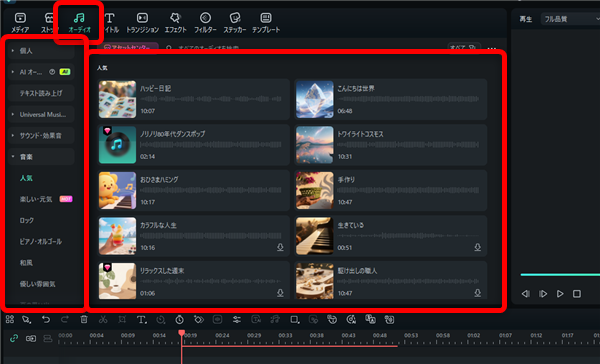Viewport: 600px width, 364px height.
Task: Expand the 個人 category
Action: tap(41, 51)
